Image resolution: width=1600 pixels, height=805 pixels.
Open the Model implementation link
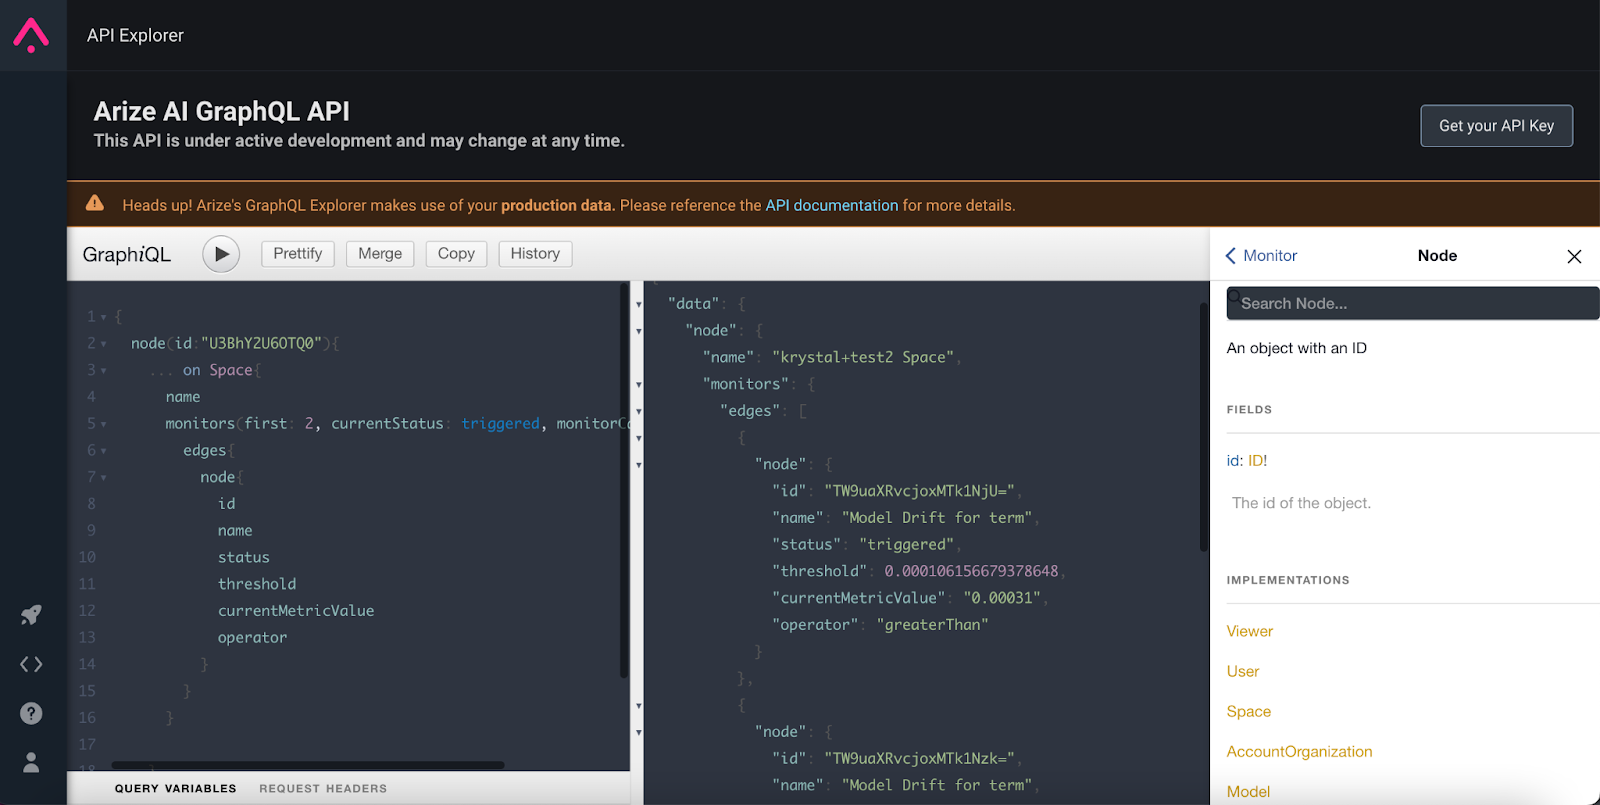tap(1248, 791)
